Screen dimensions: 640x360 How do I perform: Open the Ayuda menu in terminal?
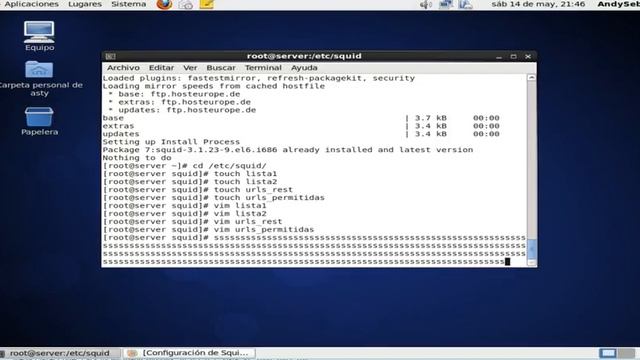(304, 68)
